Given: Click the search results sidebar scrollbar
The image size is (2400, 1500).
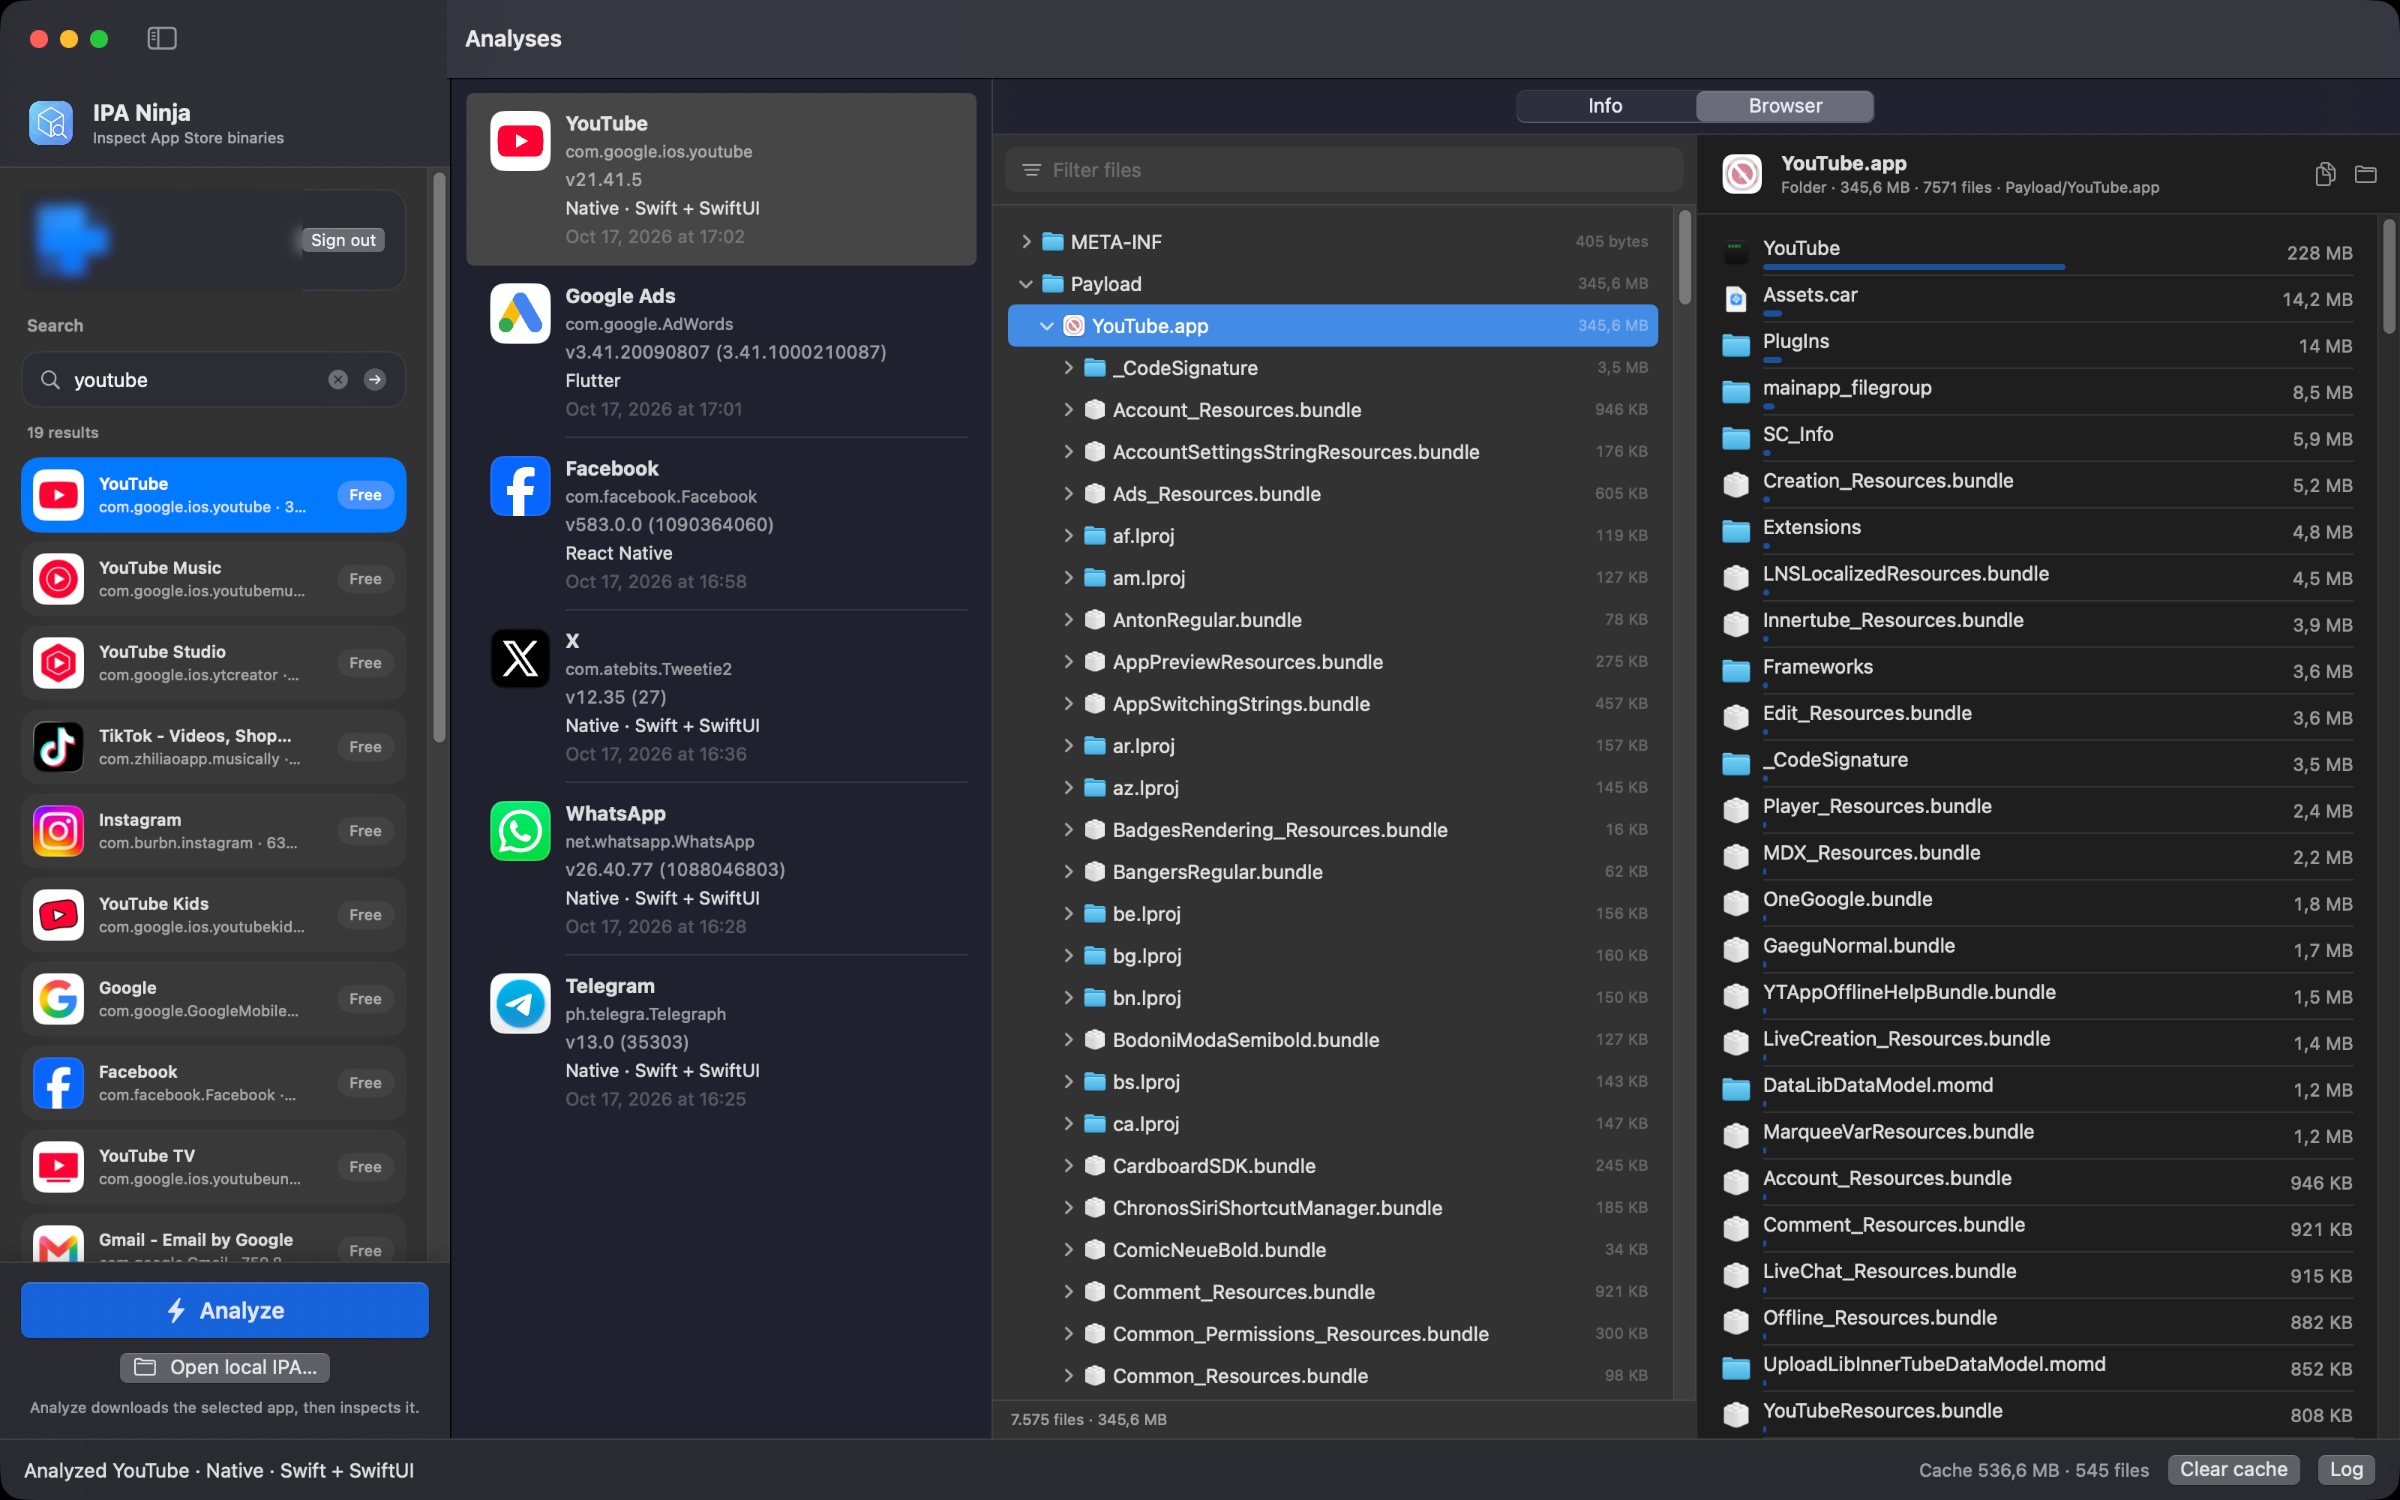Looking at the screenshot, I should coord(439,460).
